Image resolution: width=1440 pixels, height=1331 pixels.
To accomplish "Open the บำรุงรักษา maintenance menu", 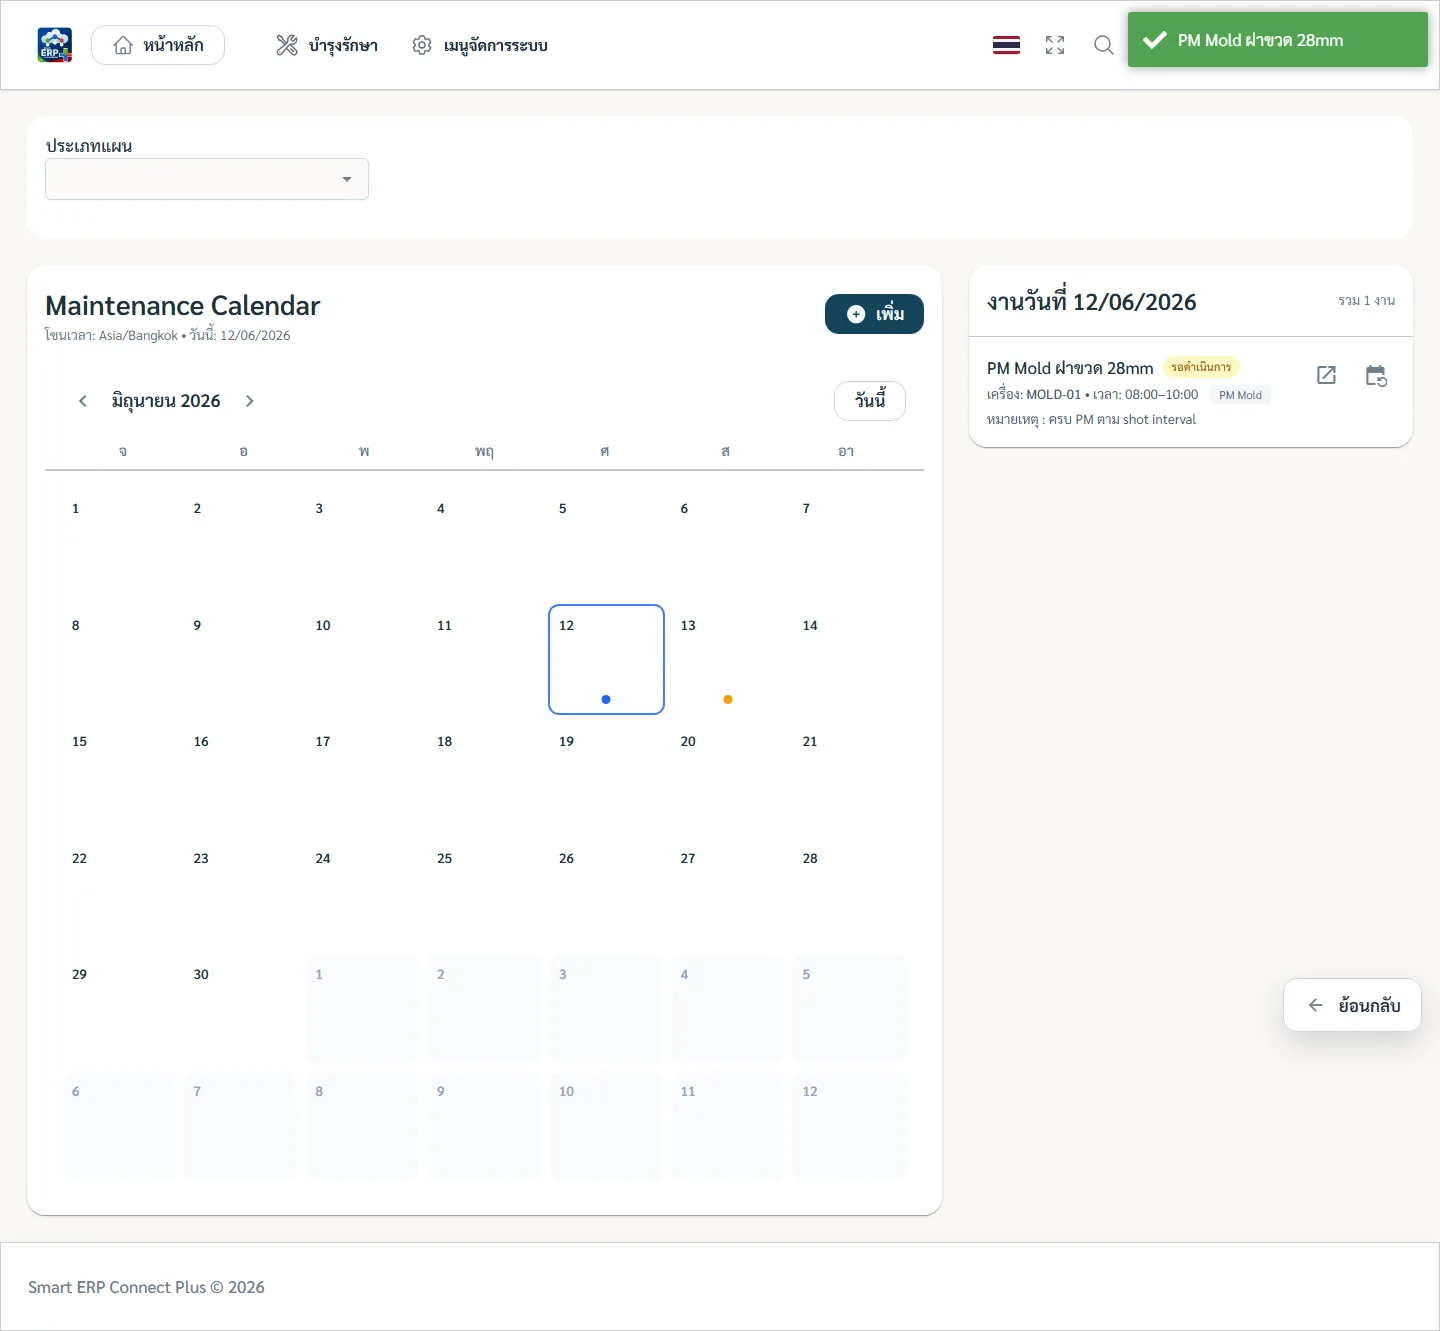I will (327, 45).
